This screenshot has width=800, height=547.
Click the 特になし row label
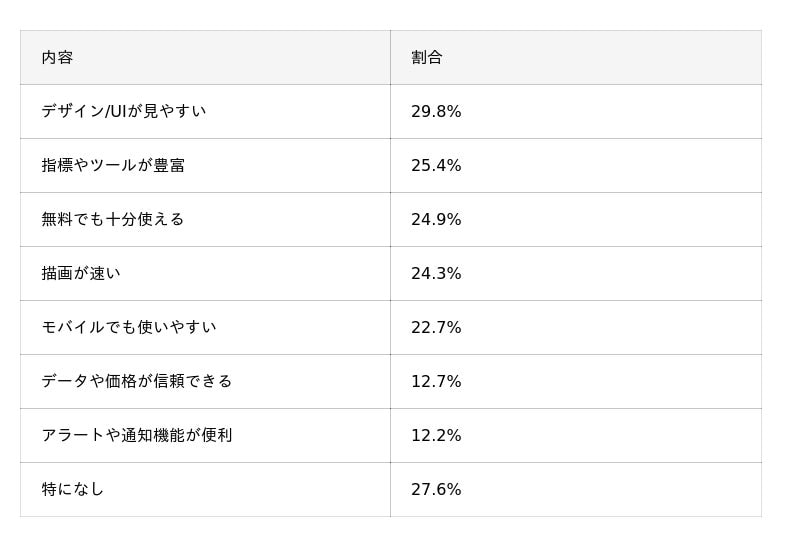(x=73, y=489)
